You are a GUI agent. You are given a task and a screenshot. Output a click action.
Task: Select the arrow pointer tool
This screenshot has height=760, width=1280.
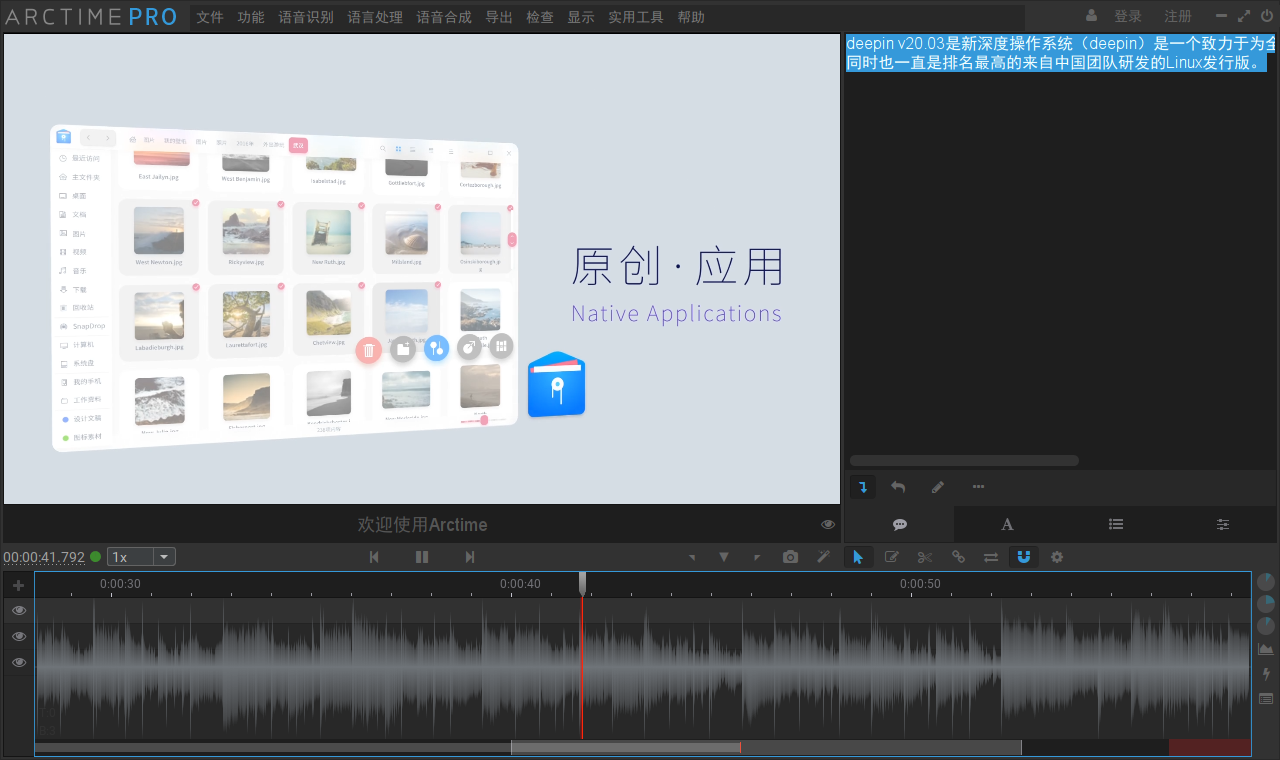click(x=858, y=557)
